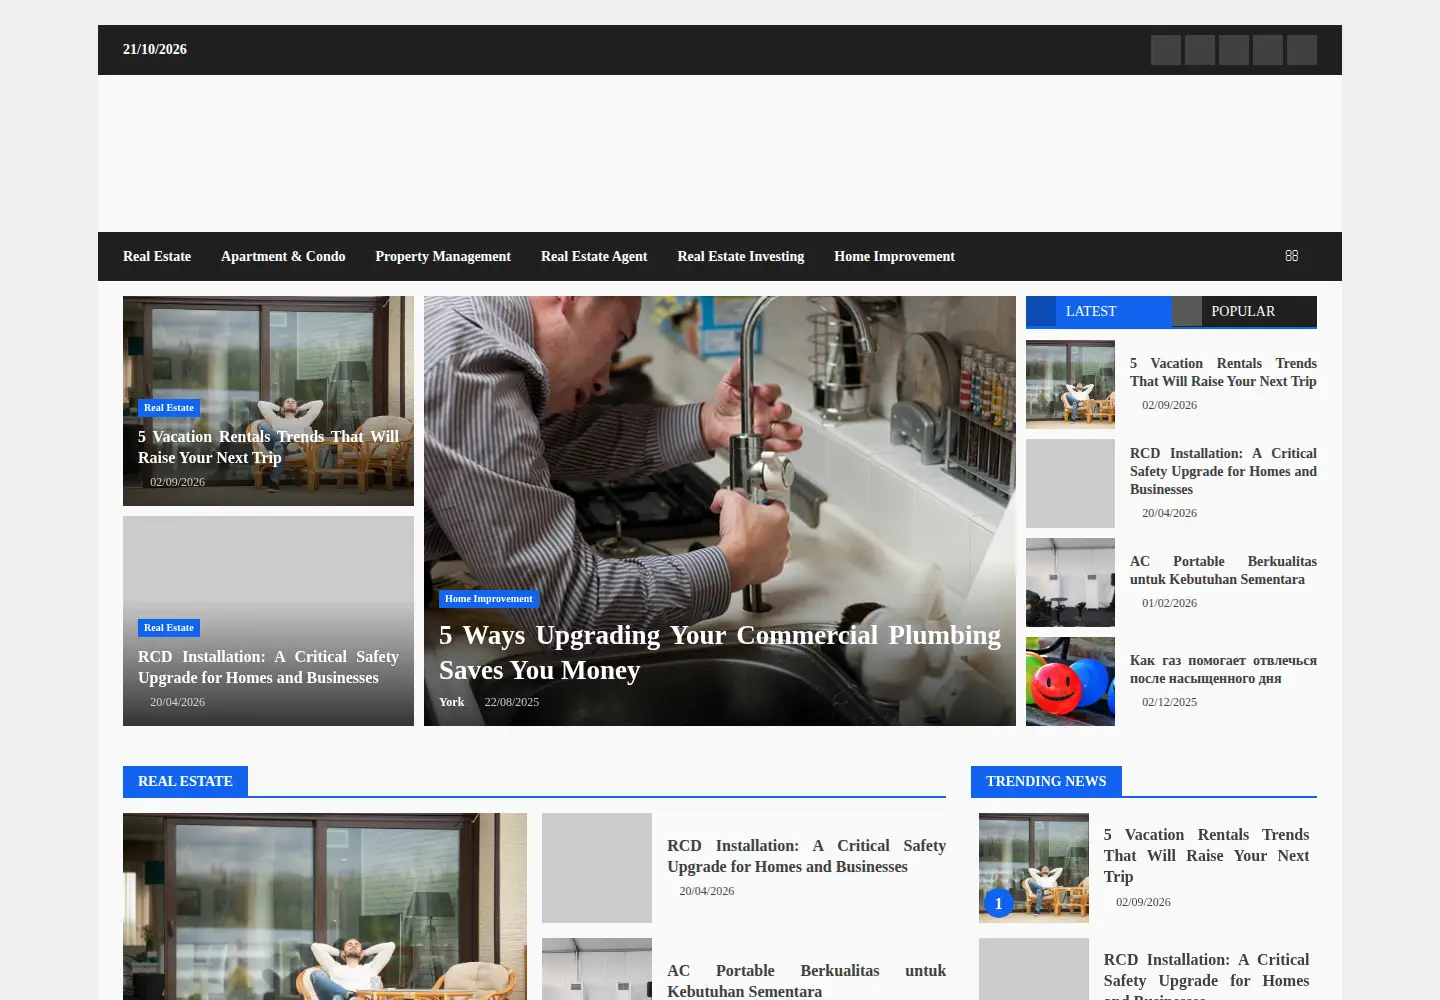Select AC Portable thumbnail in Latest list

click(1070, 582)
